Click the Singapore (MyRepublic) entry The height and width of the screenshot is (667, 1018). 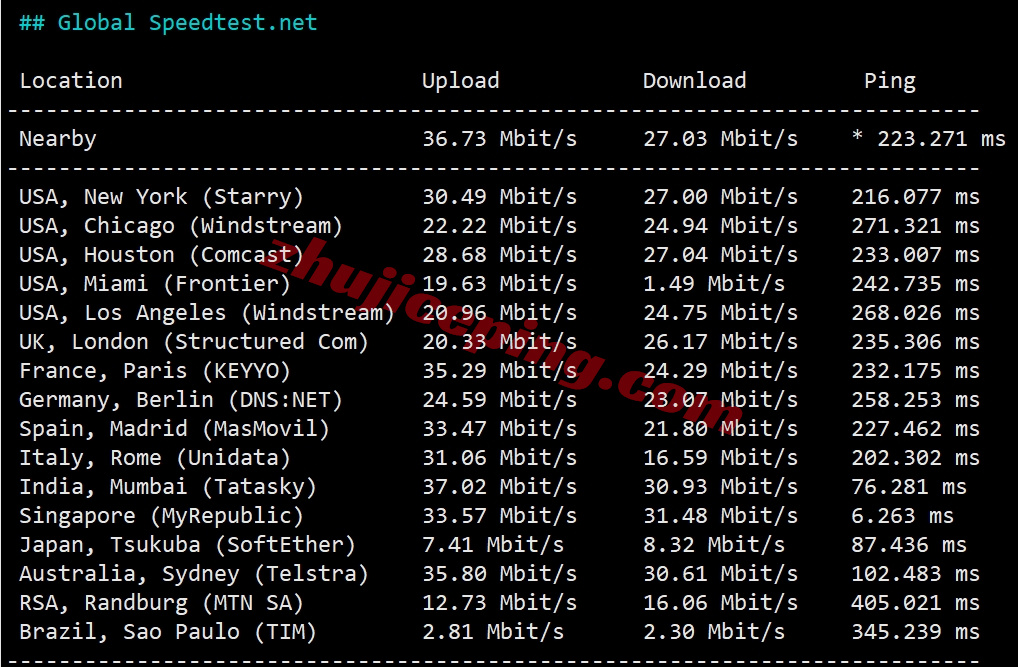(161, 516)
